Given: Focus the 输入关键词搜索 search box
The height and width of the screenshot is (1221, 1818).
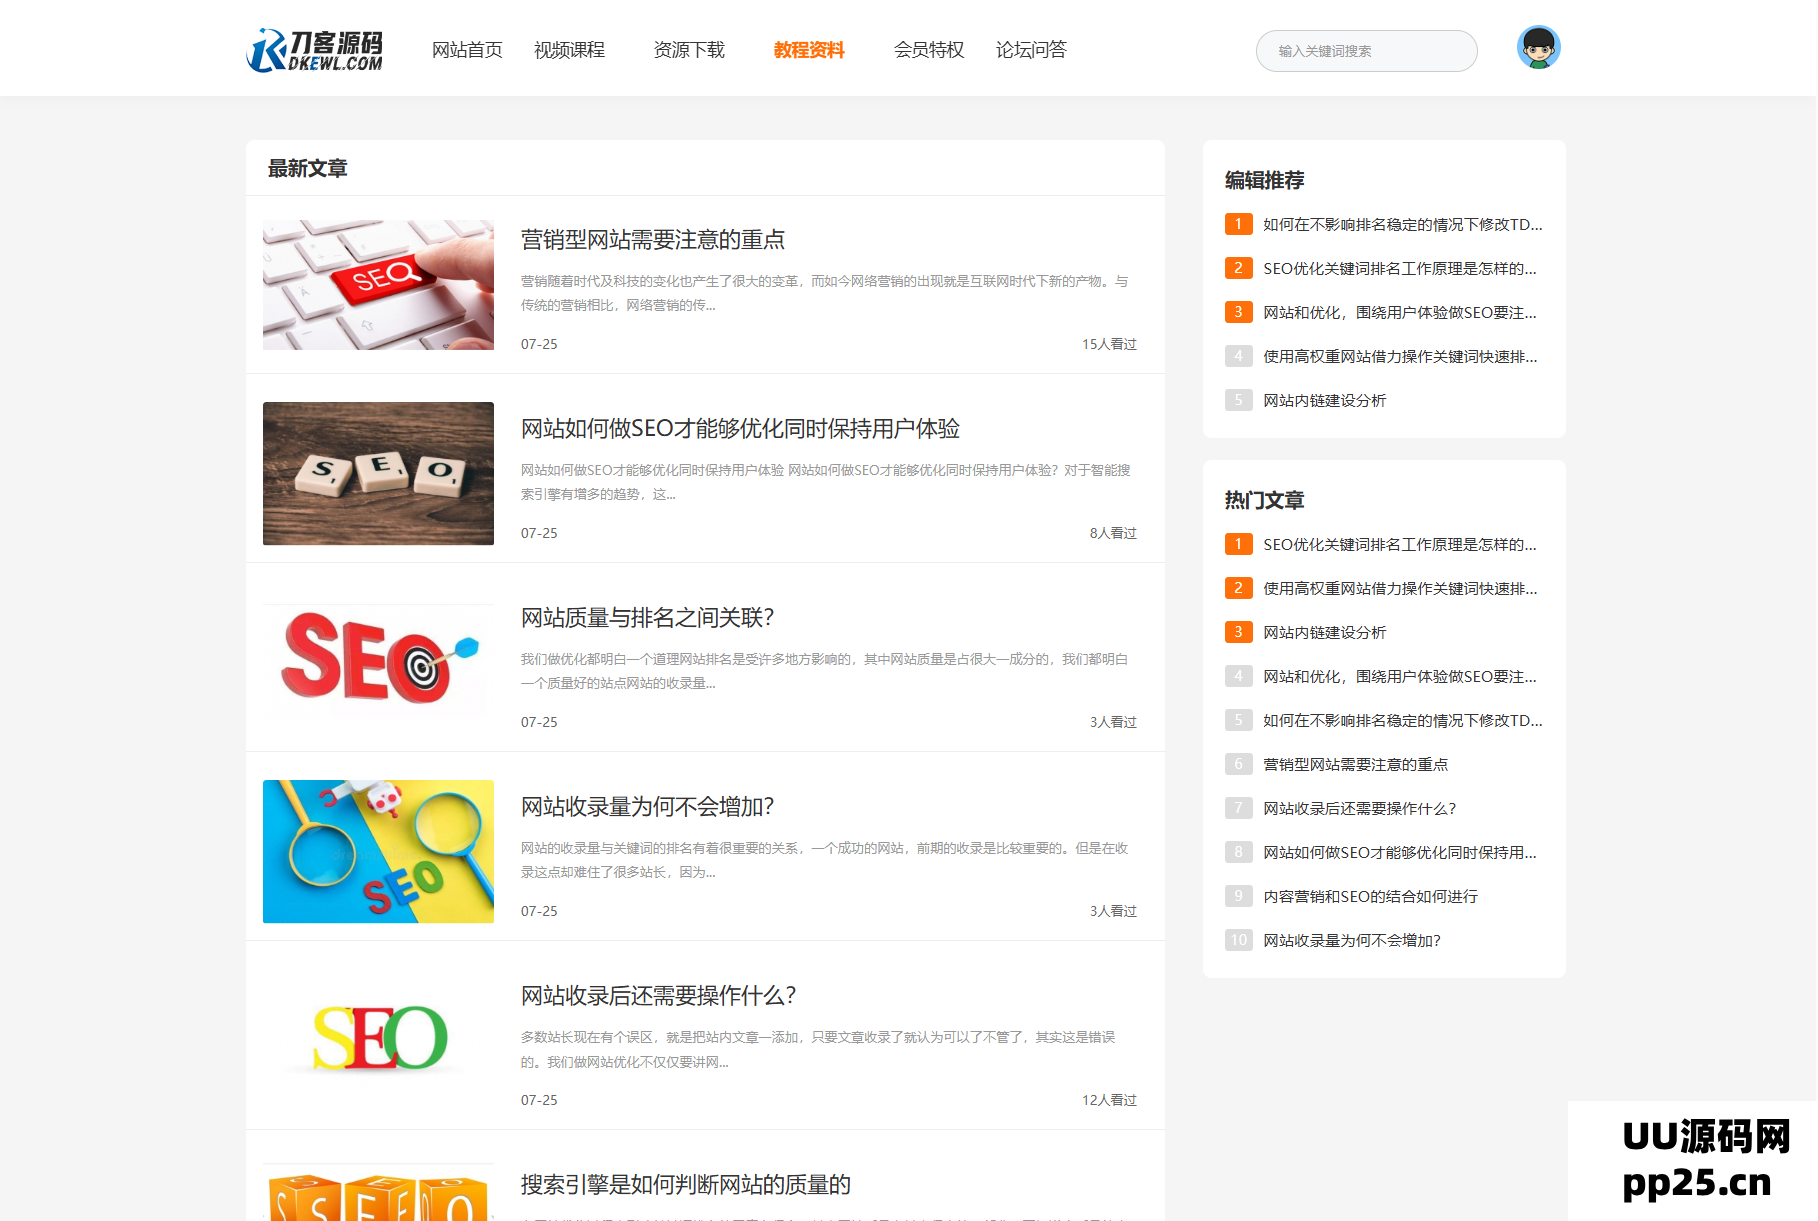Looking at the screenshot, I should click(1366, 51).
